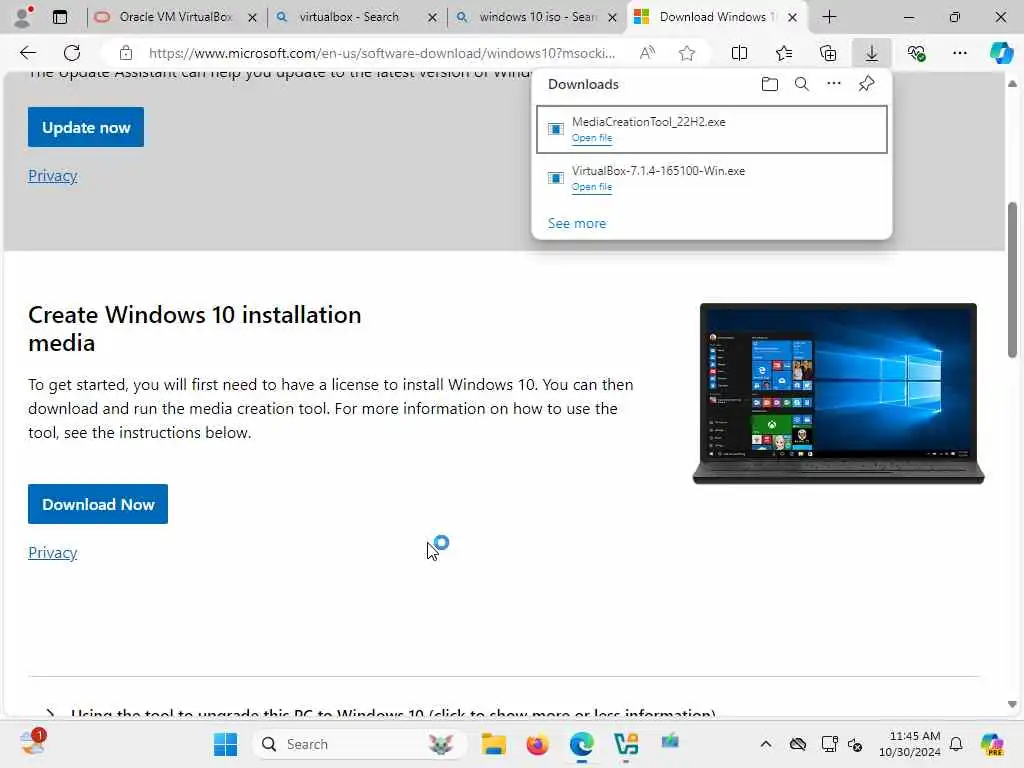Screen dimensions: 1024x768
Task: Select the Download Windows tab
Action: (x=716, y=17)
